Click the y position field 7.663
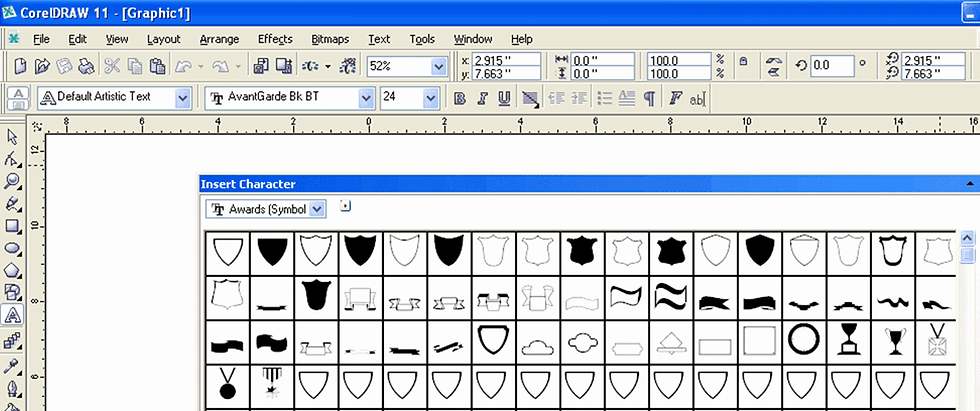980x411 pixels. (x=507, y=74)
